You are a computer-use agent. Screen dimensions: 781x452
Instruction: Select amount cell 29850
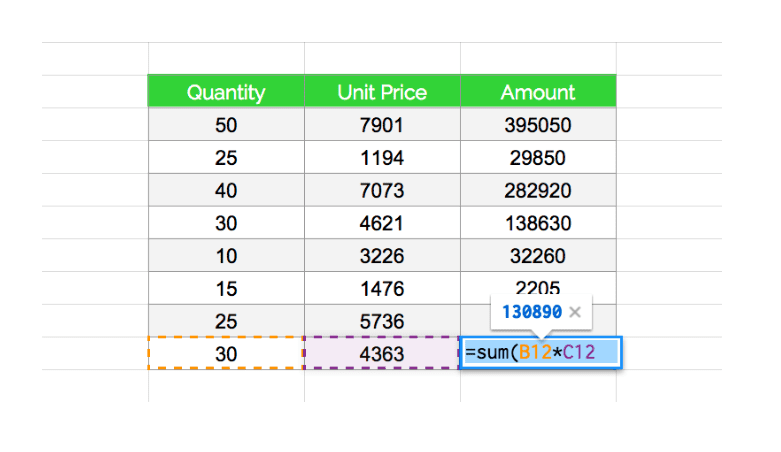[x=538, y=157]
